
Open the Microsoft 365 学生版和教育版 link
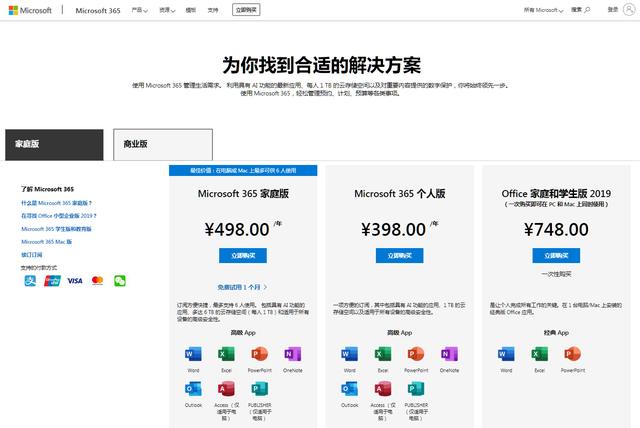coord(56,229)
